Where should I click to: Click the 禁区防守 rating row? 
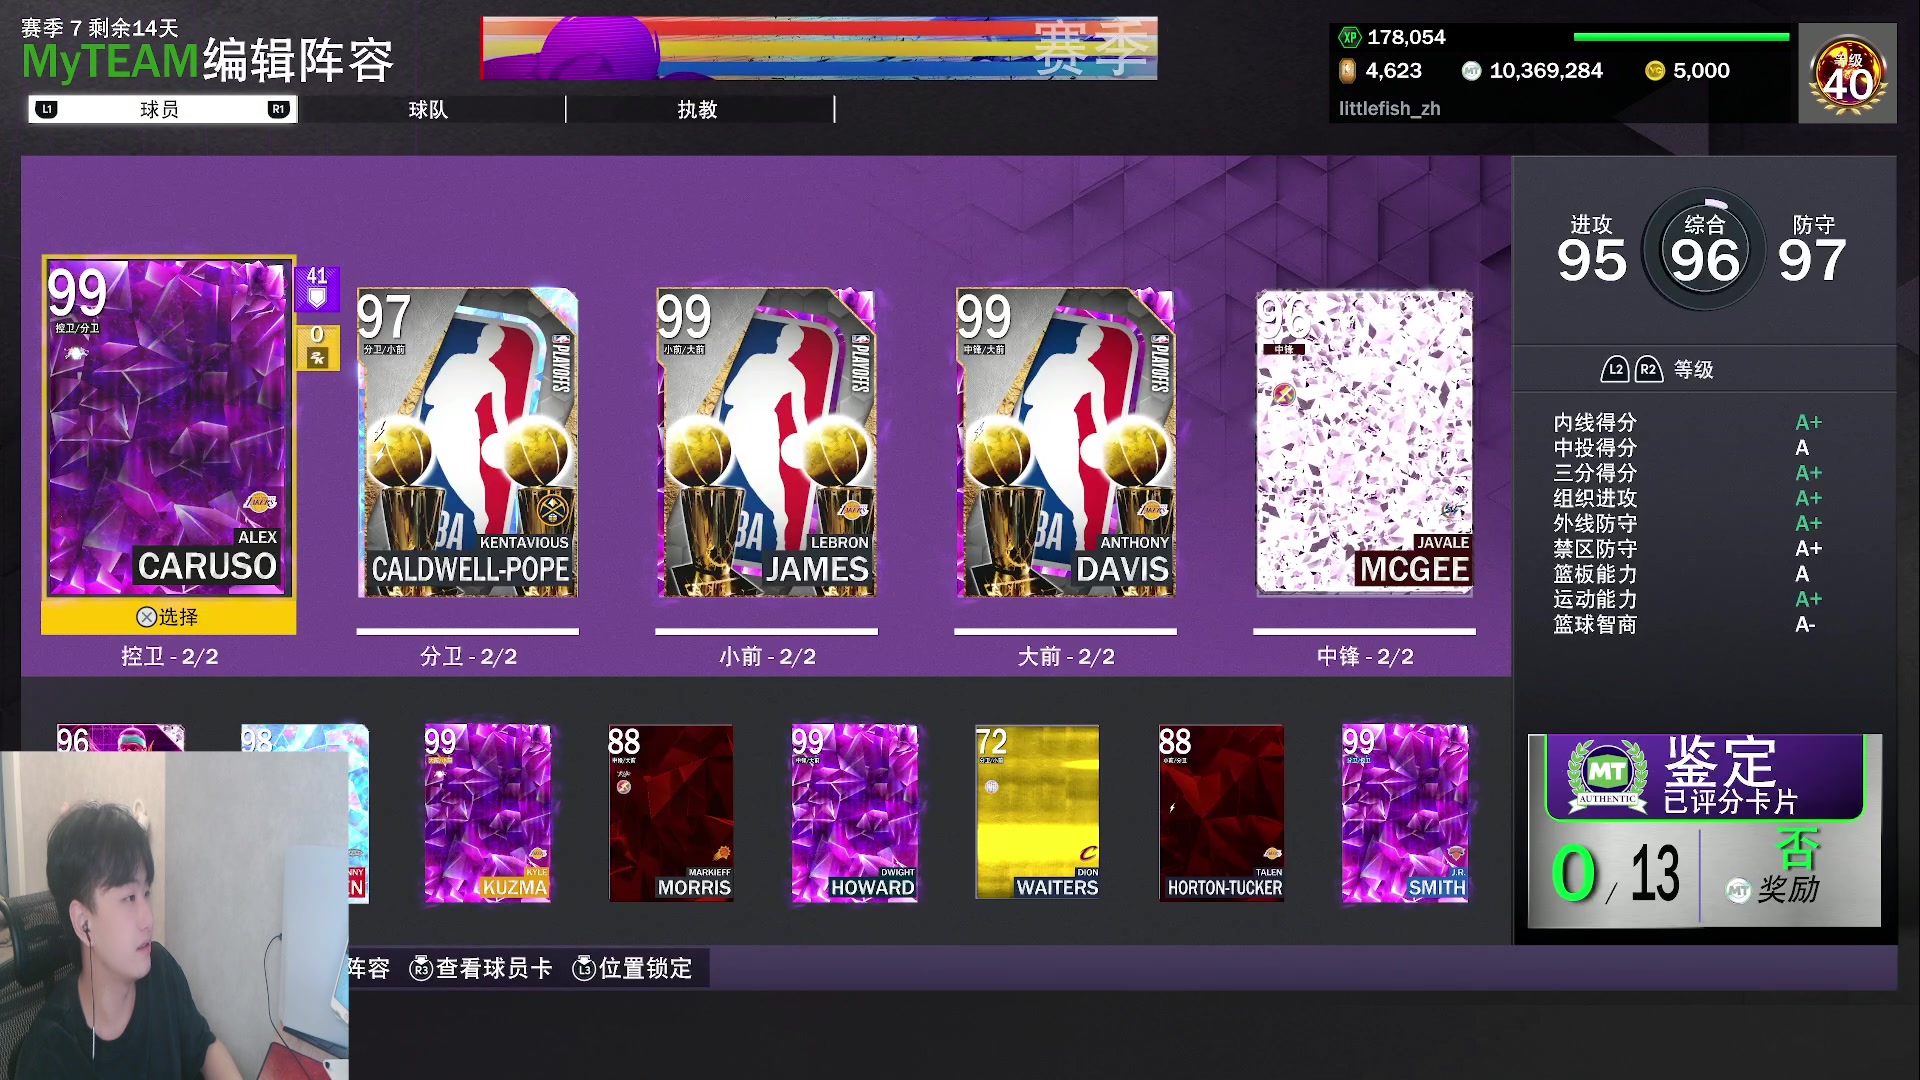[x=1688, y=549]
